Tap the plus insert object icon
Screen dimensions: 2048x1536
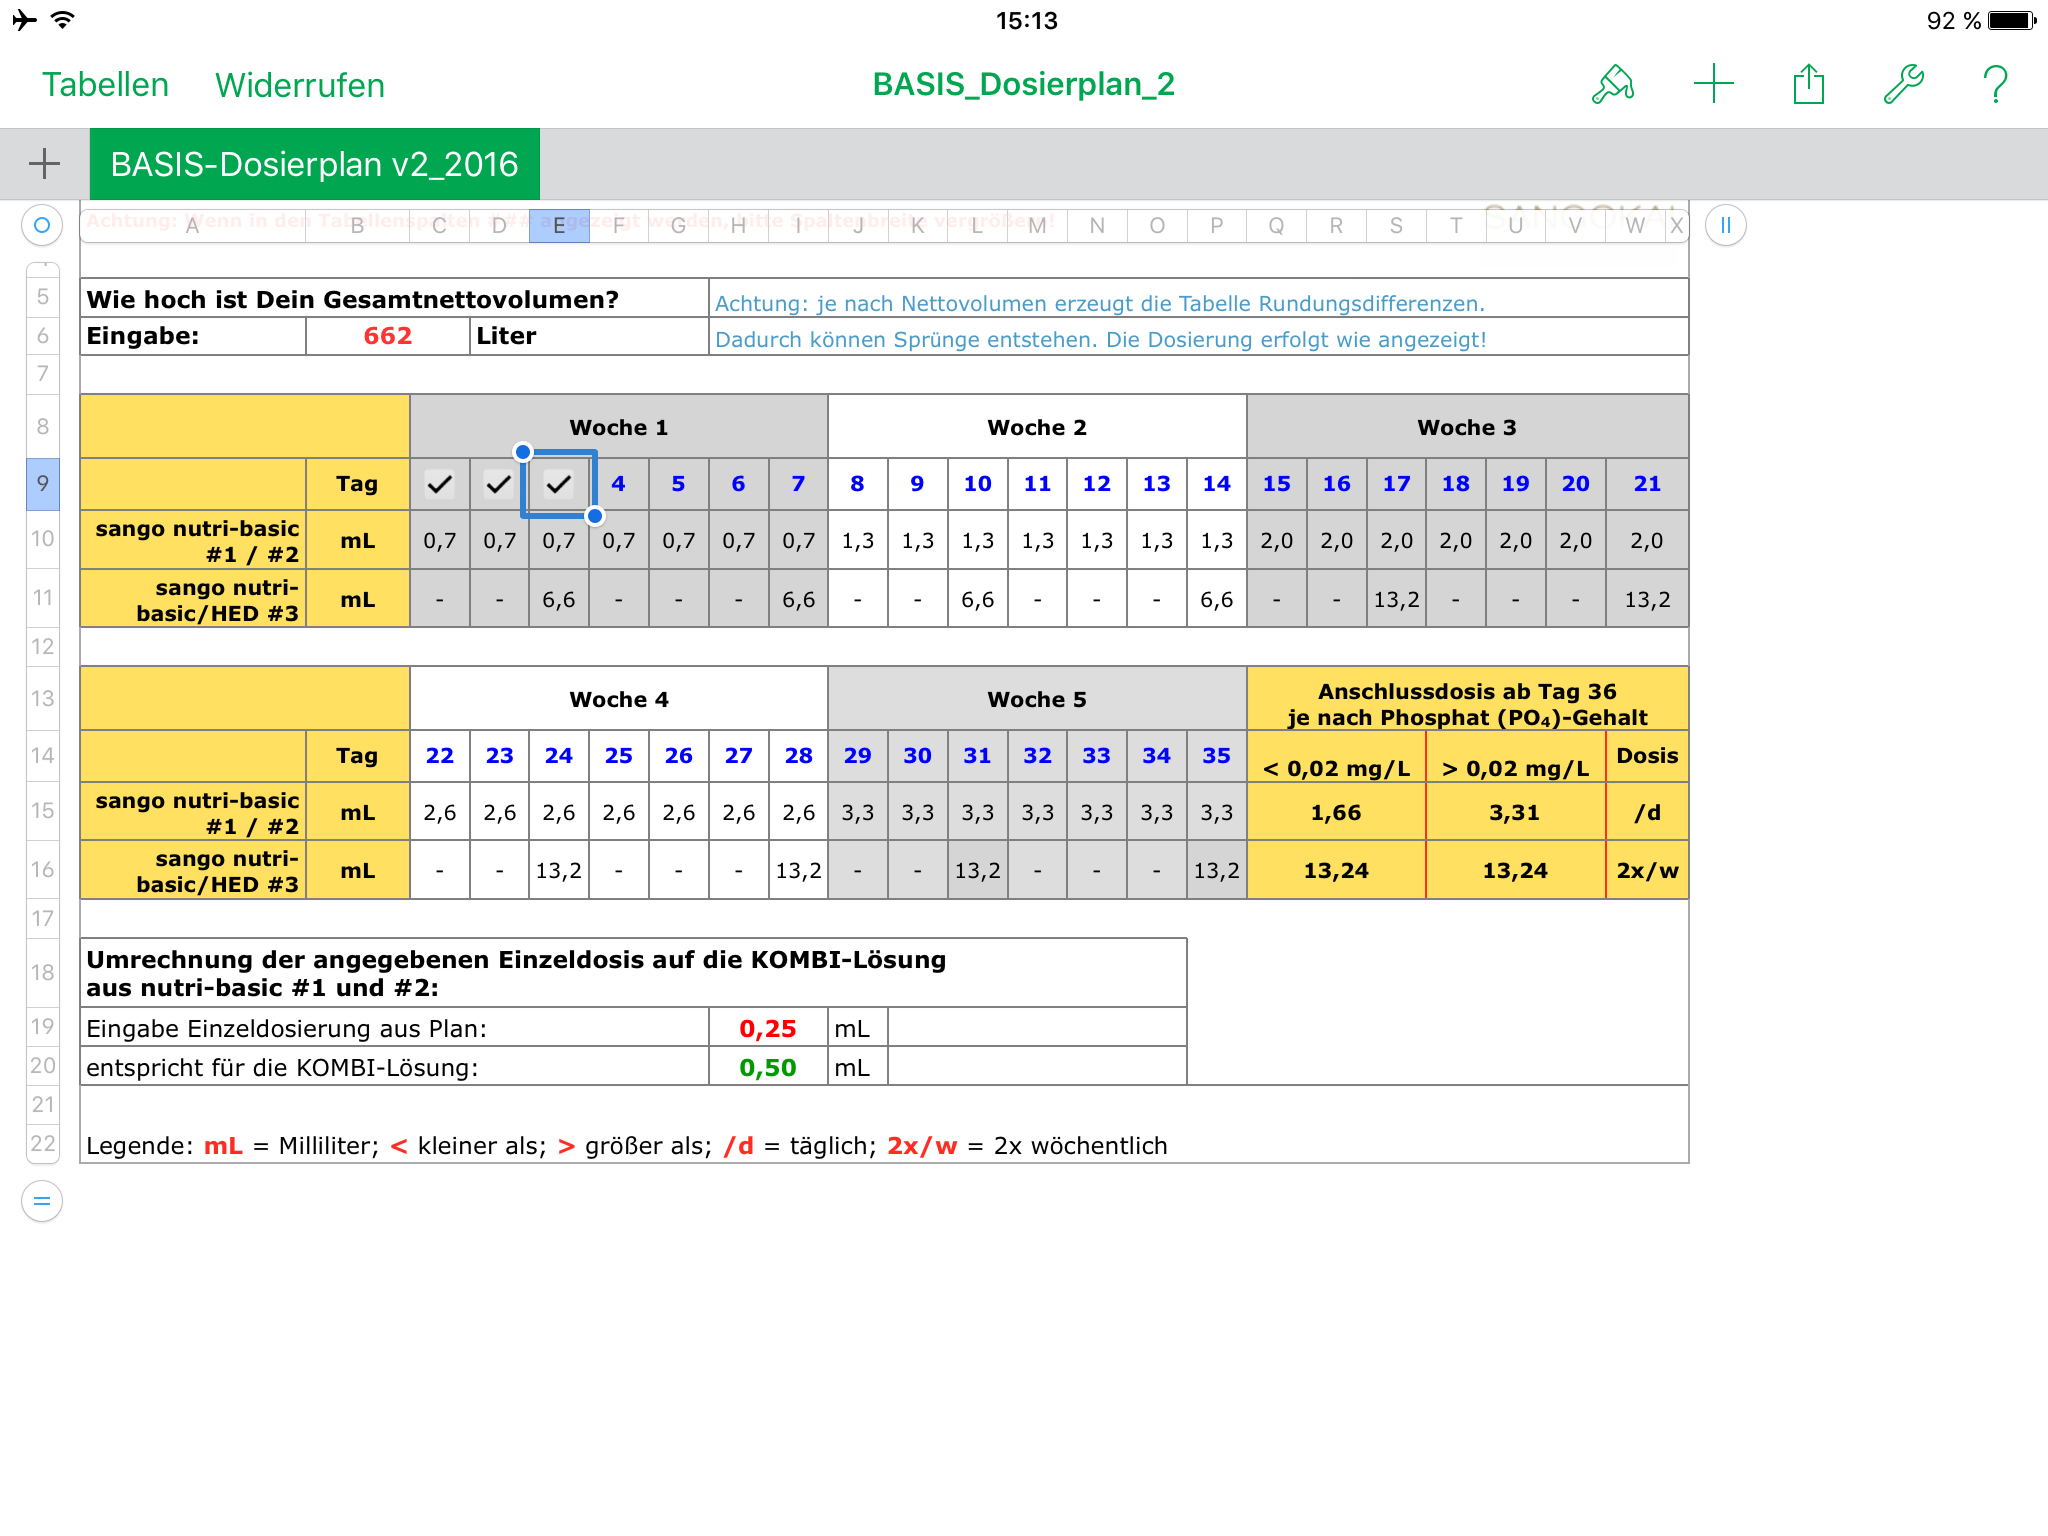click(1713, 84)
